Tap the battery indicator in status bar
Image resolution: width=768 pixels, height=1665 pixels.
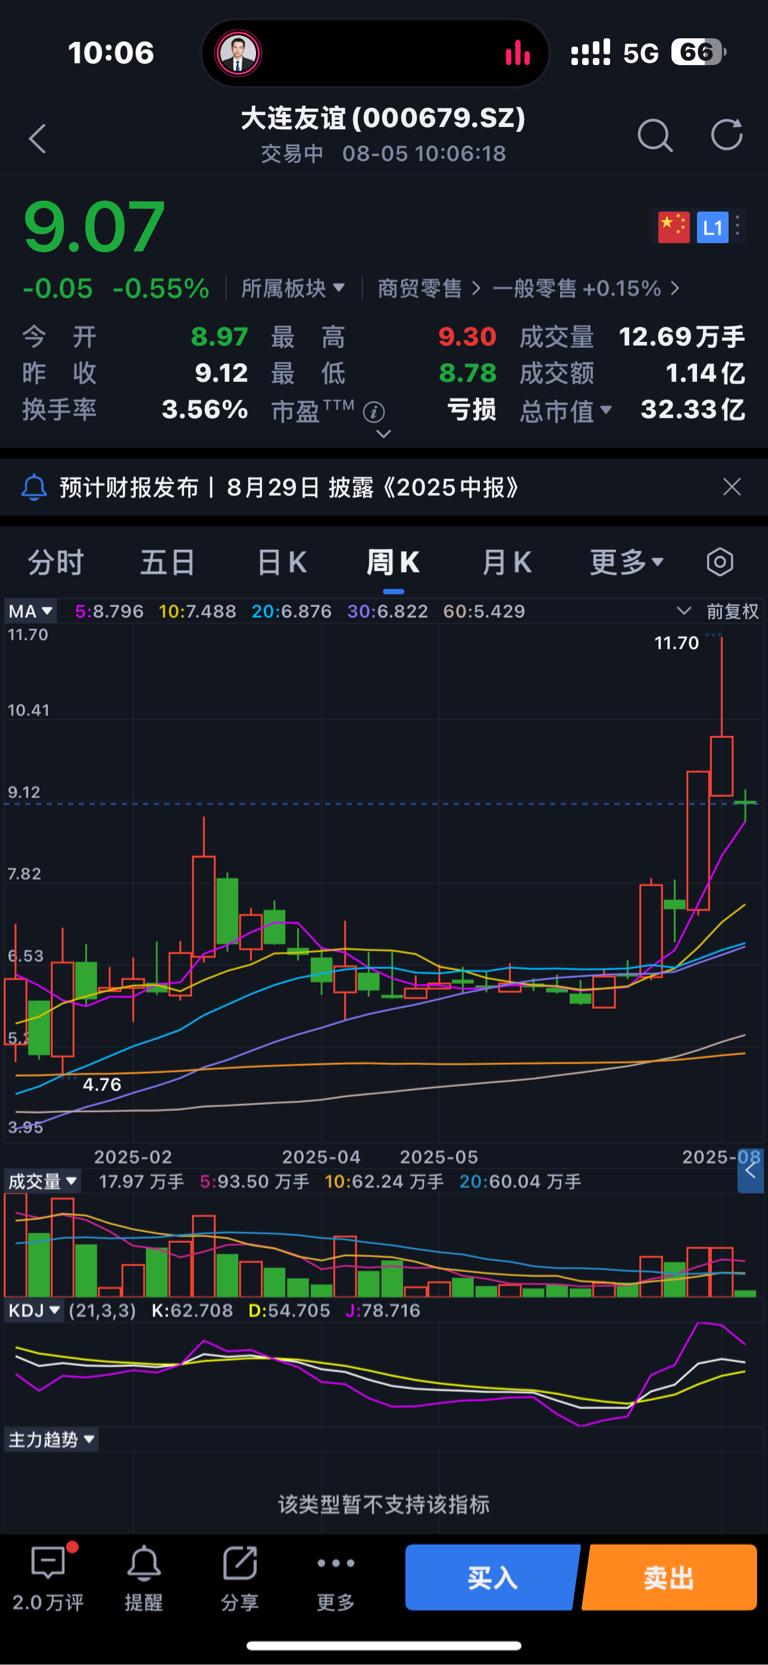(698, 52)
